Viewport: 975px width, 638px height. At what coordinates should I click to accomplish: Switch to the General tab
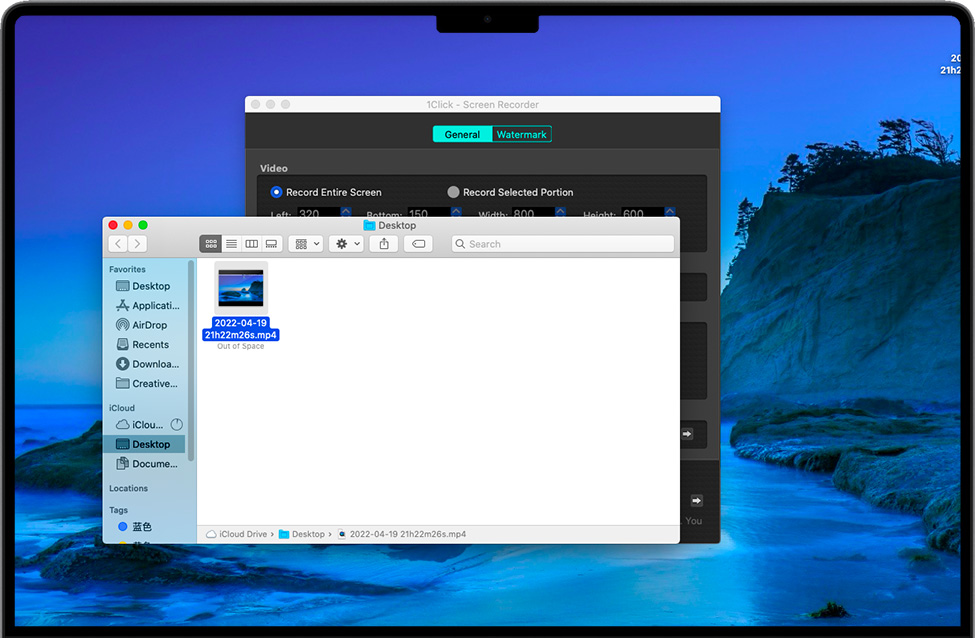tap(462, 134)
